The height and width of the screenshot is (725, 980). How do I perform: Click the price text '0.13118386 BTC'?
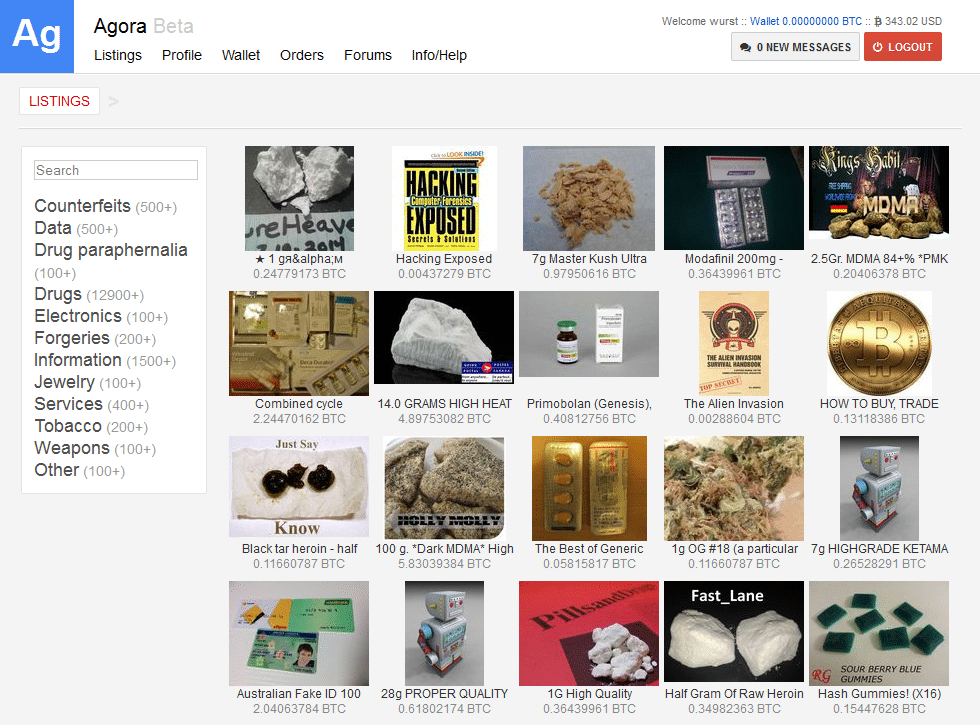point(879,419)
